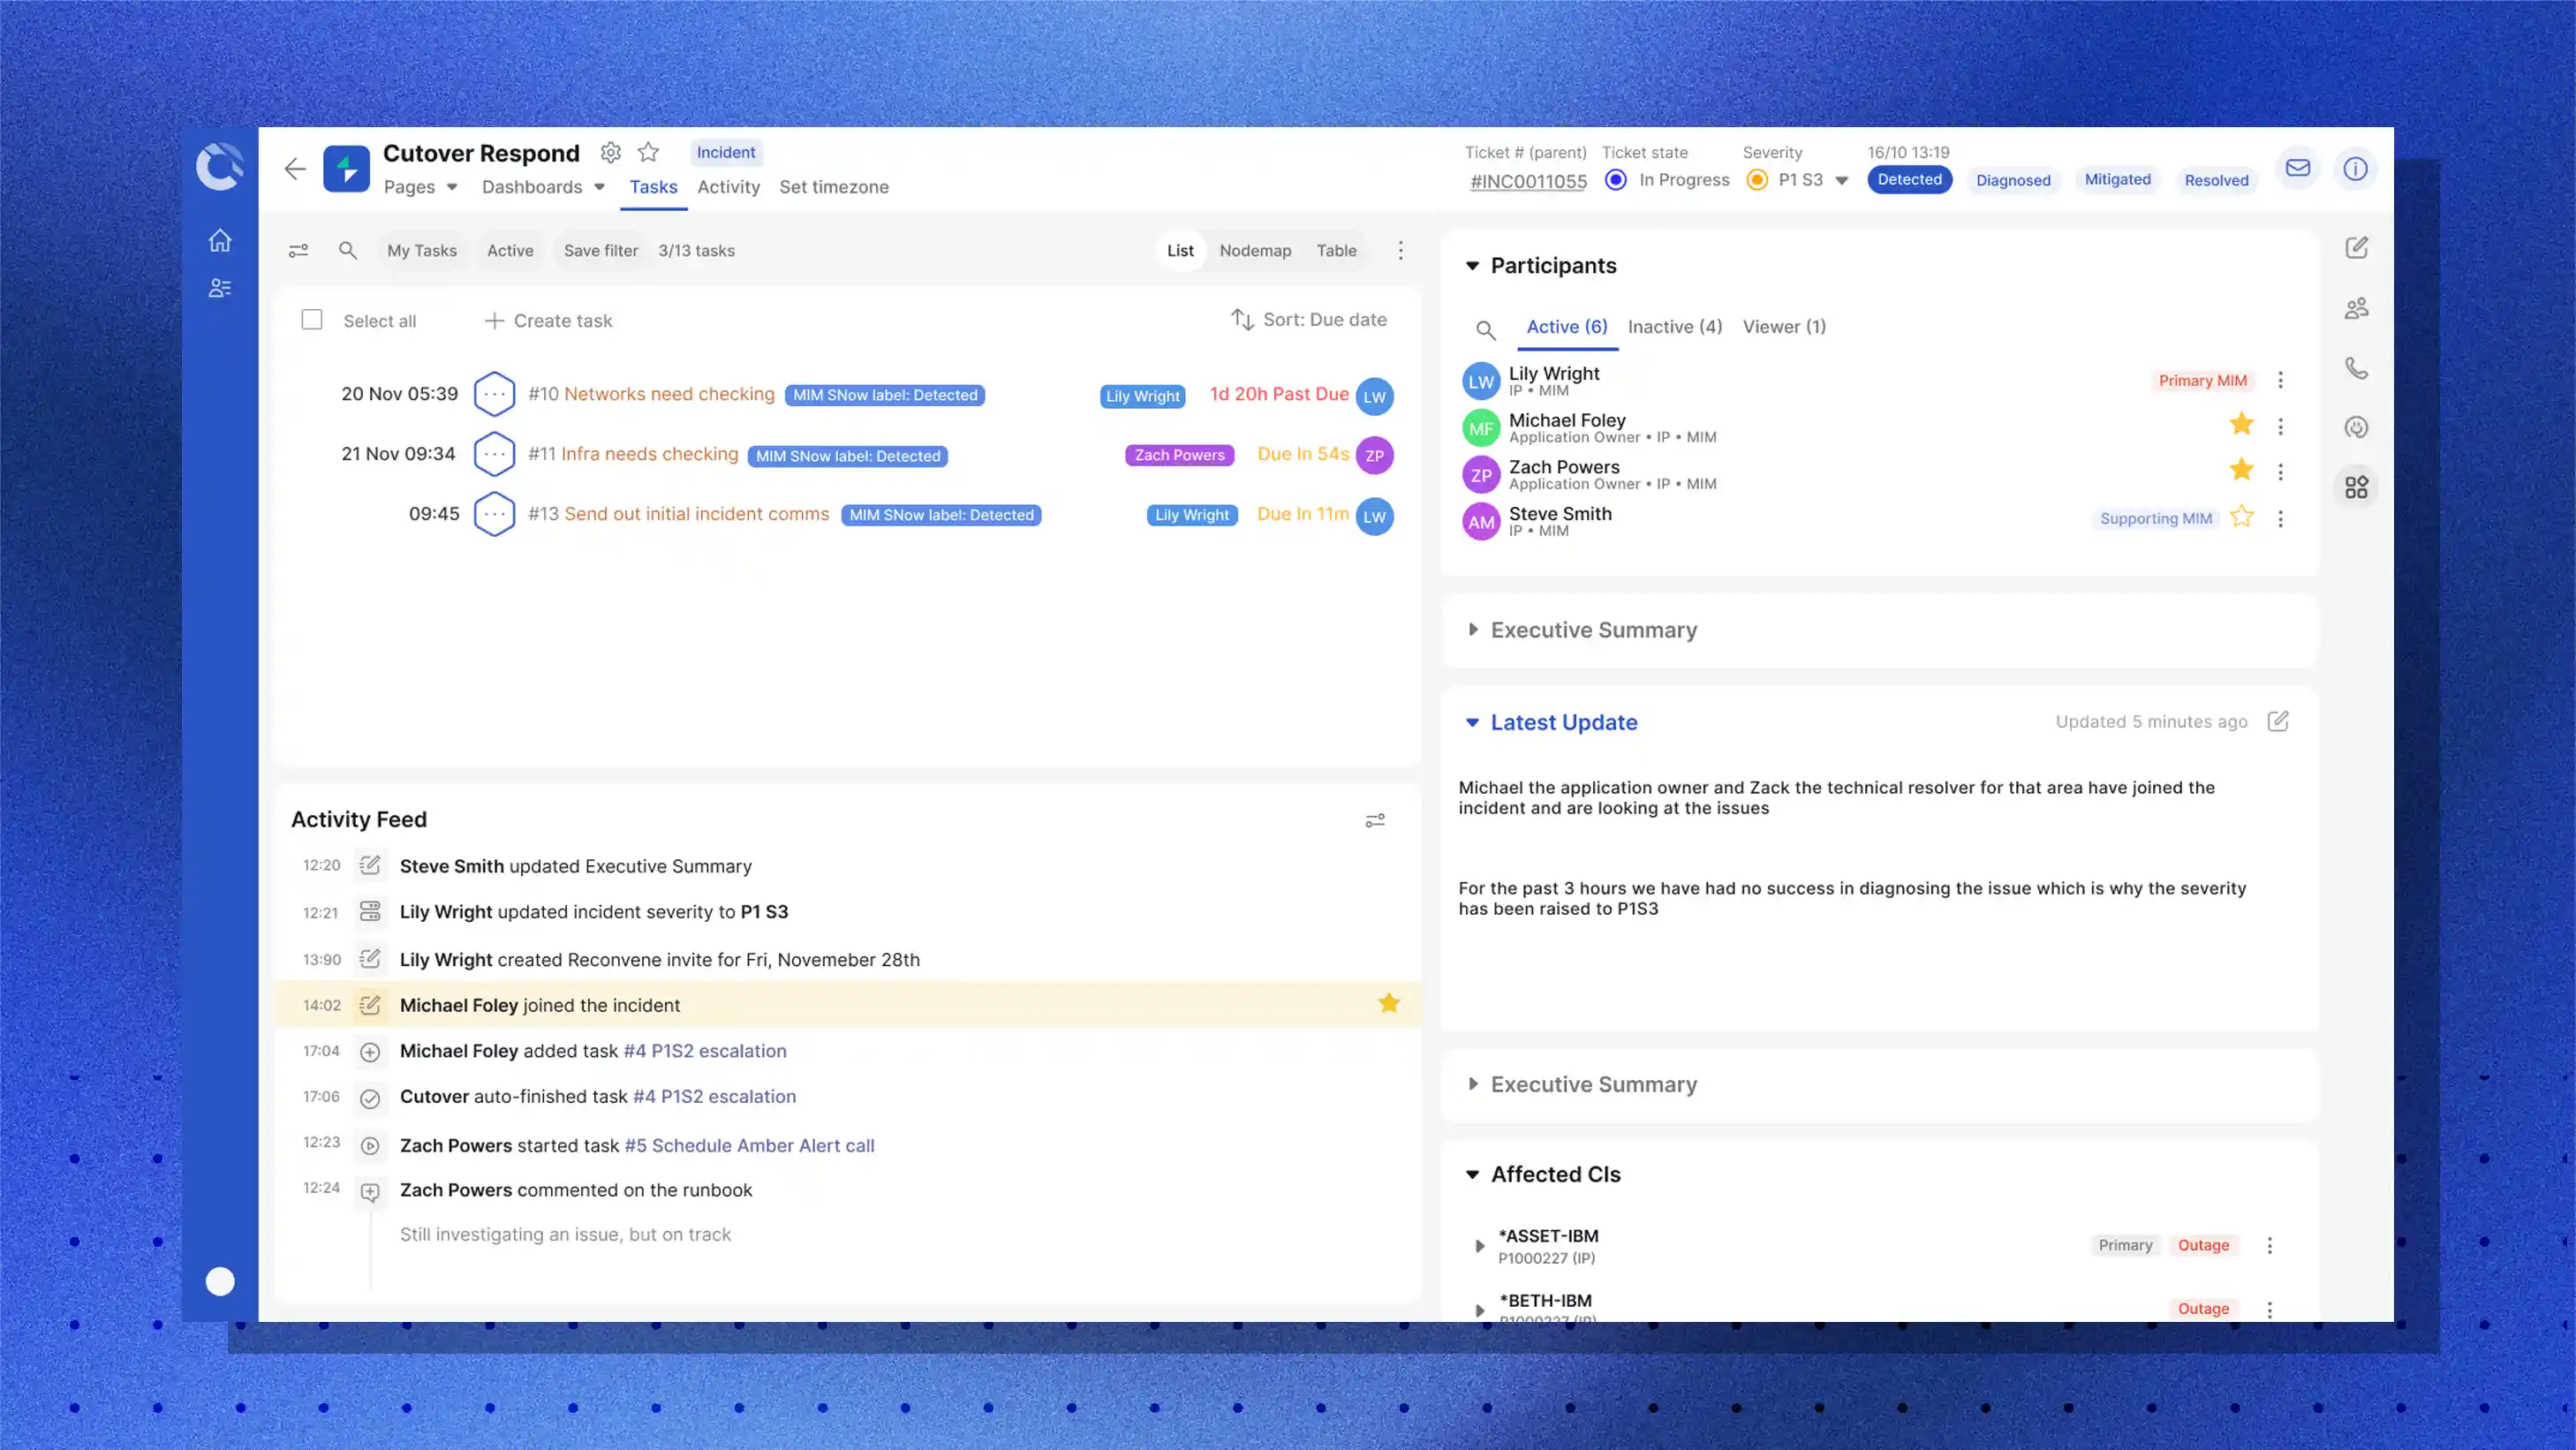Collapse the Participants section
The image size is (2576, 1450).
point(1472,266)
